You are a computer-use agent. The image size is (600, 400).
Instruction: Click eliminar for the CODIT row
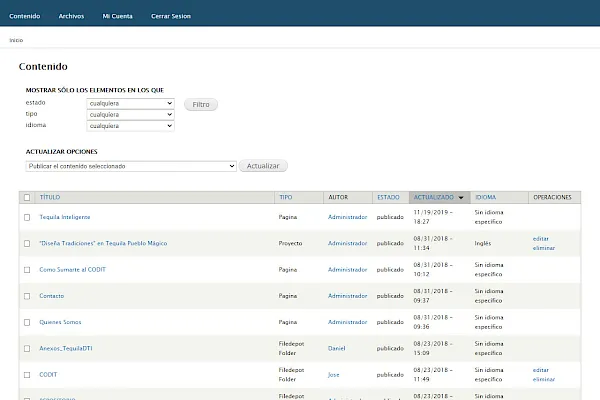pos(544,379)
